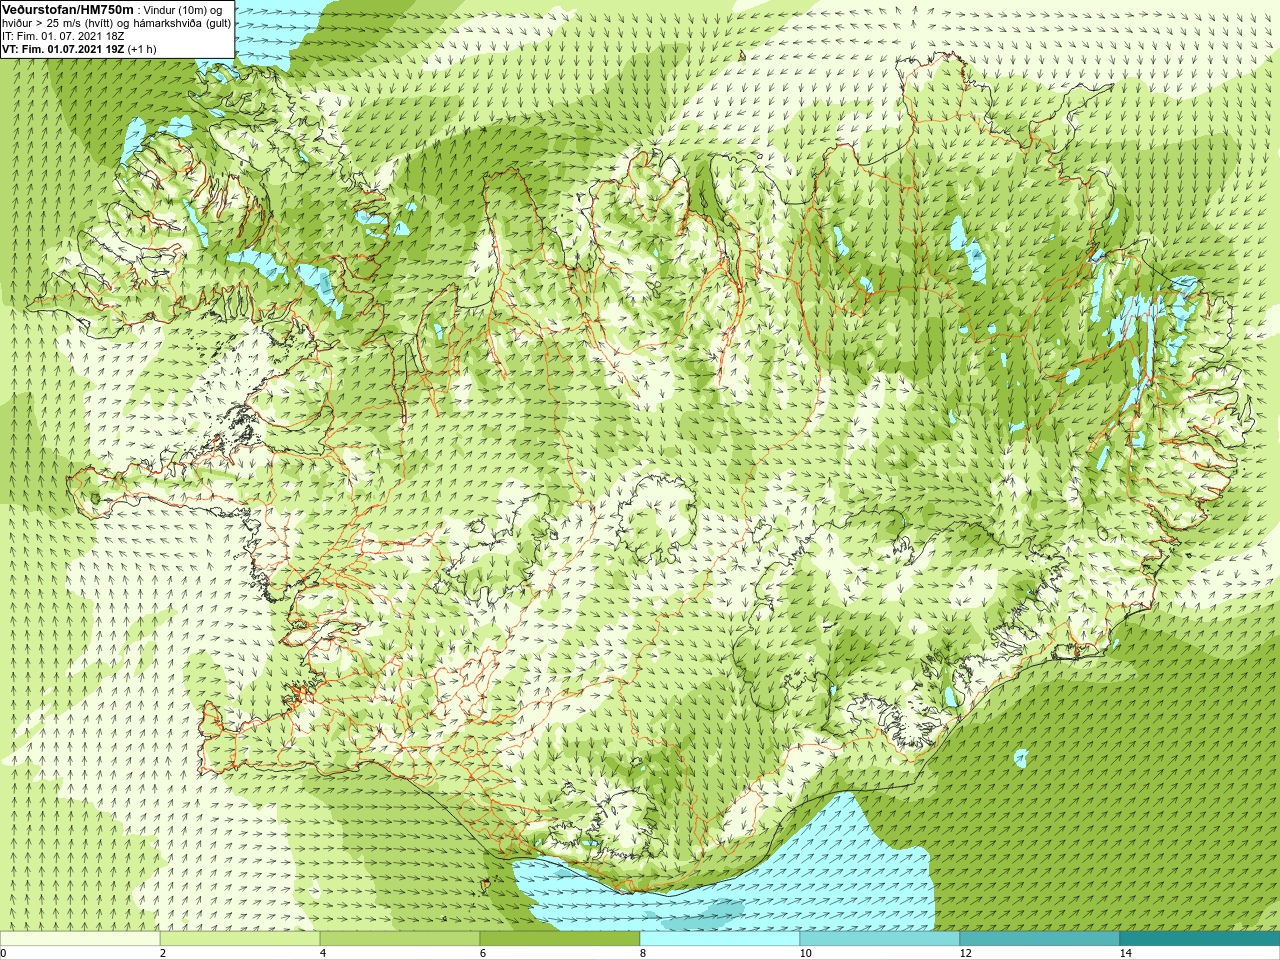Click the scale label '2'
Image resolution: width=1280 pixels, height=960 pixels.
[x=163, y=953]
